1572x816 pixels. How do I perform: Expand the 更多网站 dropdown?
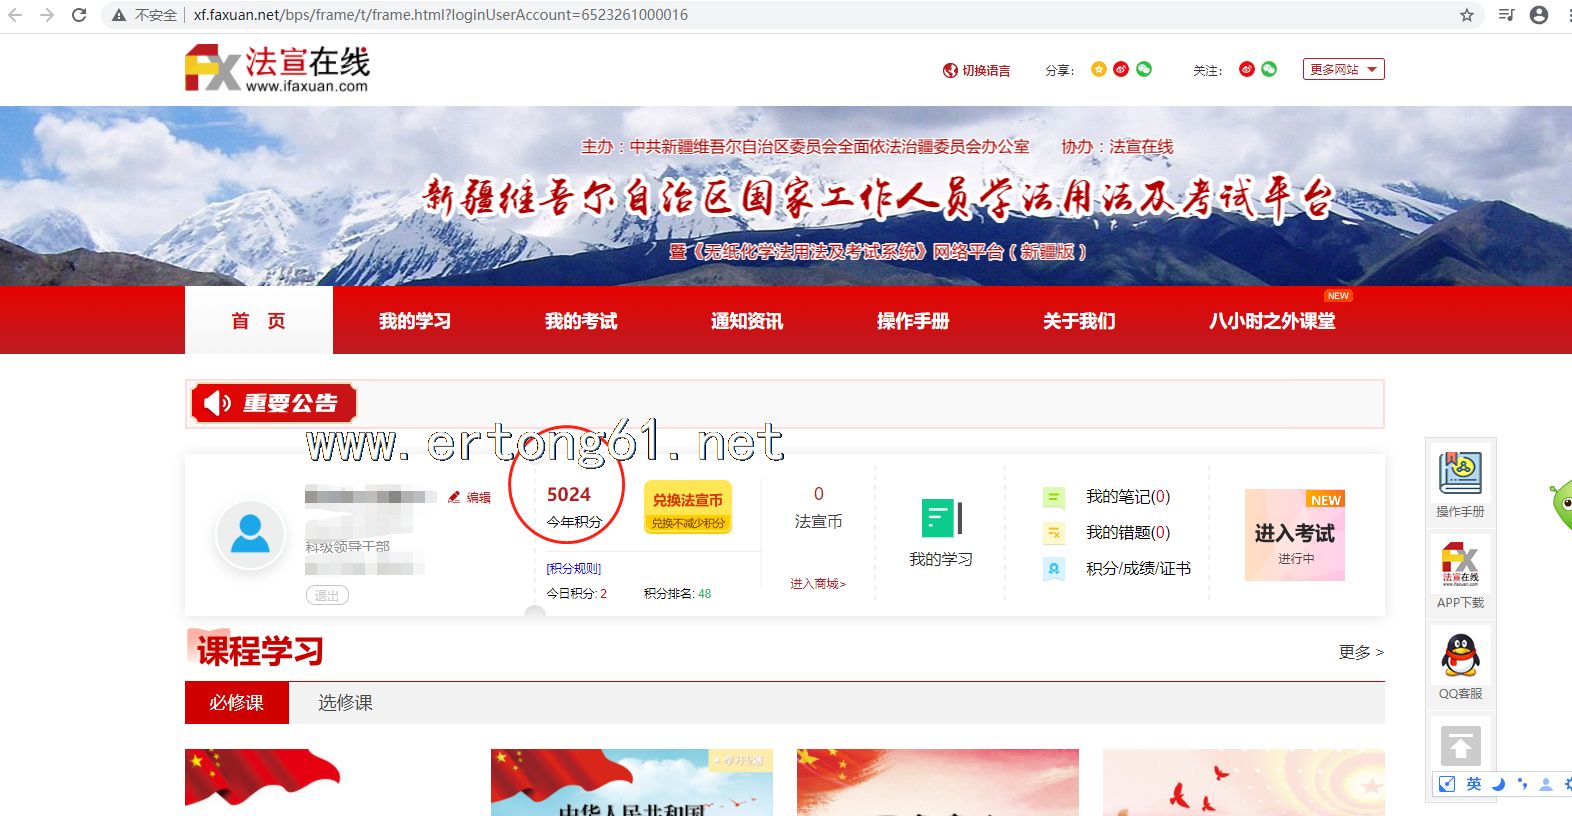click(x=1343, y=69)
